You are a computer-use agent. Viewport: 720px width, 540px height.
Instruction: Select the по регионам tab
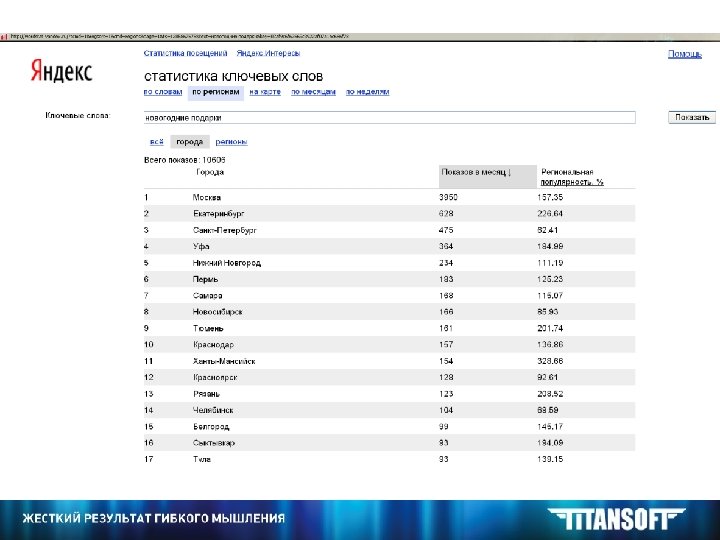pyautogui.click(x=216, y=92)
